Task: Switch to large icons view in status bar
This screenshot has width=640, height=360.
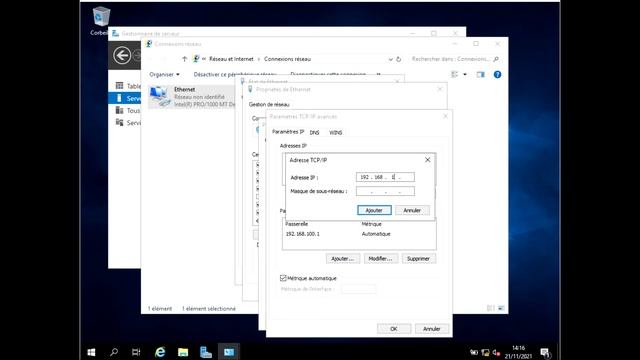Action: [x=501, y=308]
